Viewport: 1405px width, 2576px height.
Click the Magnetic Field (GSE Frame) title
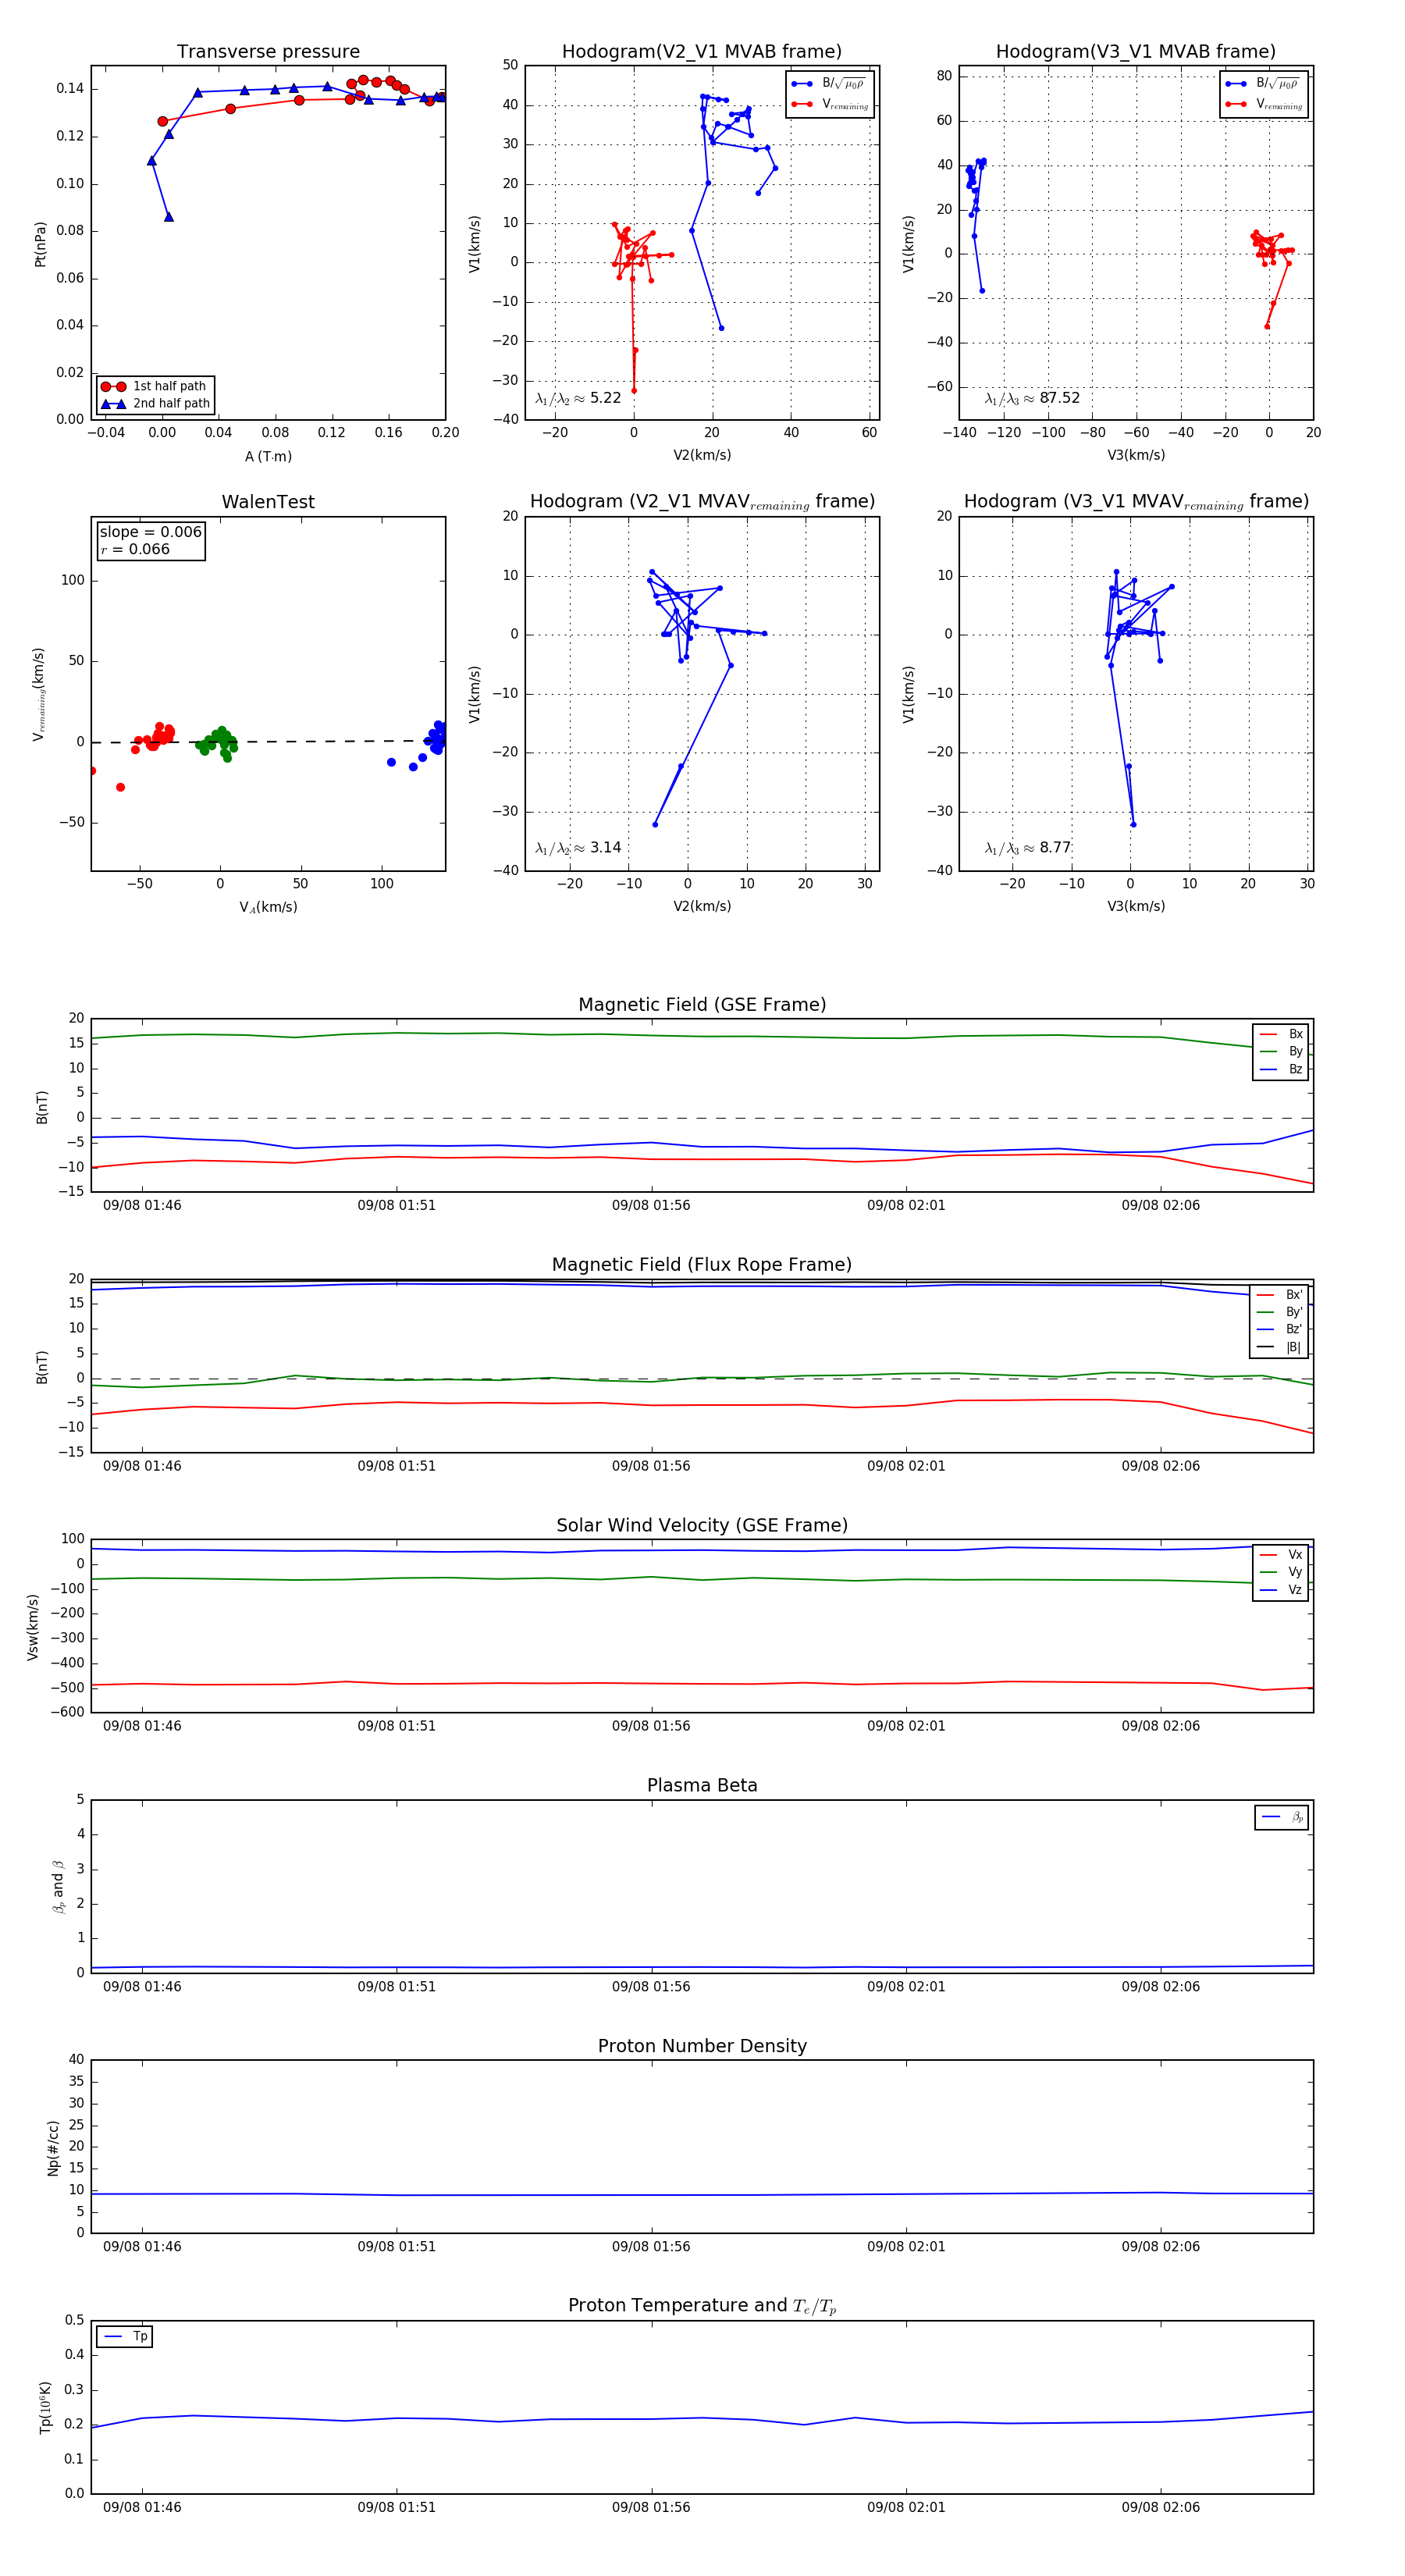tap(702, 1005)
